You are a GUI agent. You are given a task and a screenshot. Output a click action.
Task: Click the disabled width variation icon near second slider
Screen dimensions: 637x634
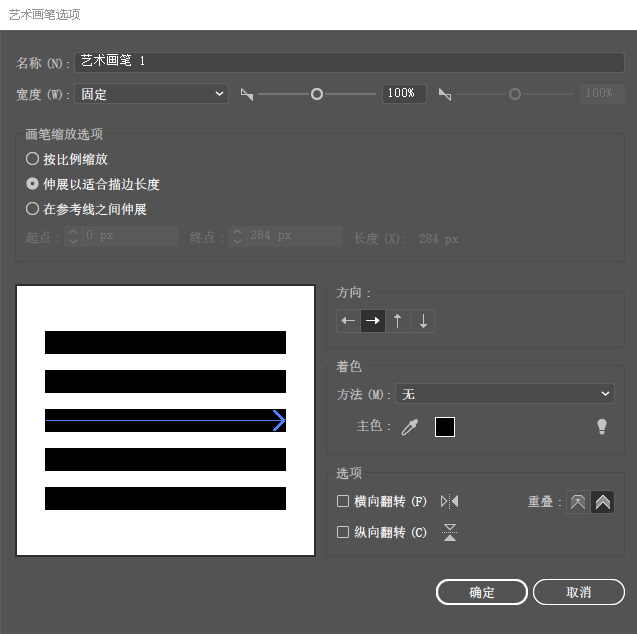pyautogui.click(x=445, y=94)
